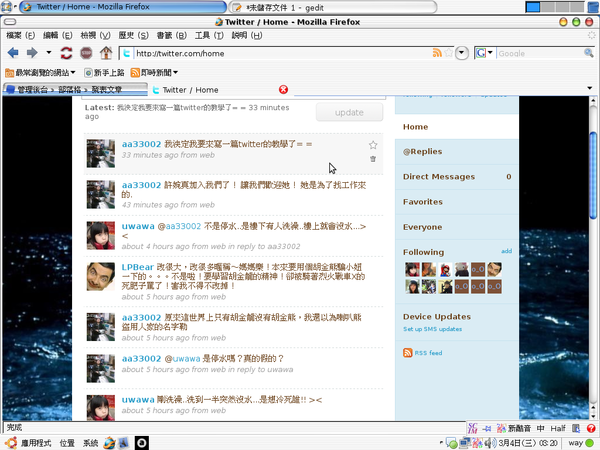Expand the 即時新聞 live bookmark
This screenshot has width=600, height=450.
(x=154, y=72)
